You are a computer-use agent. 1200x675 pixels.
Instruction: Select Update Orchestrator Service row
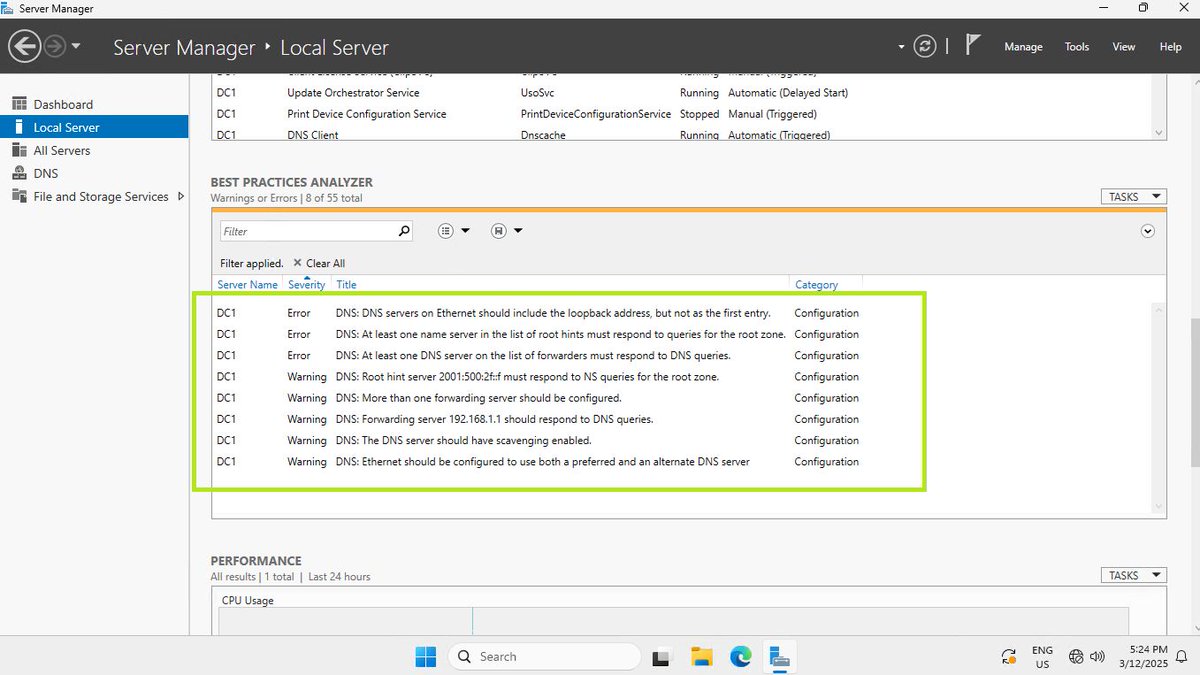(682, 93)
